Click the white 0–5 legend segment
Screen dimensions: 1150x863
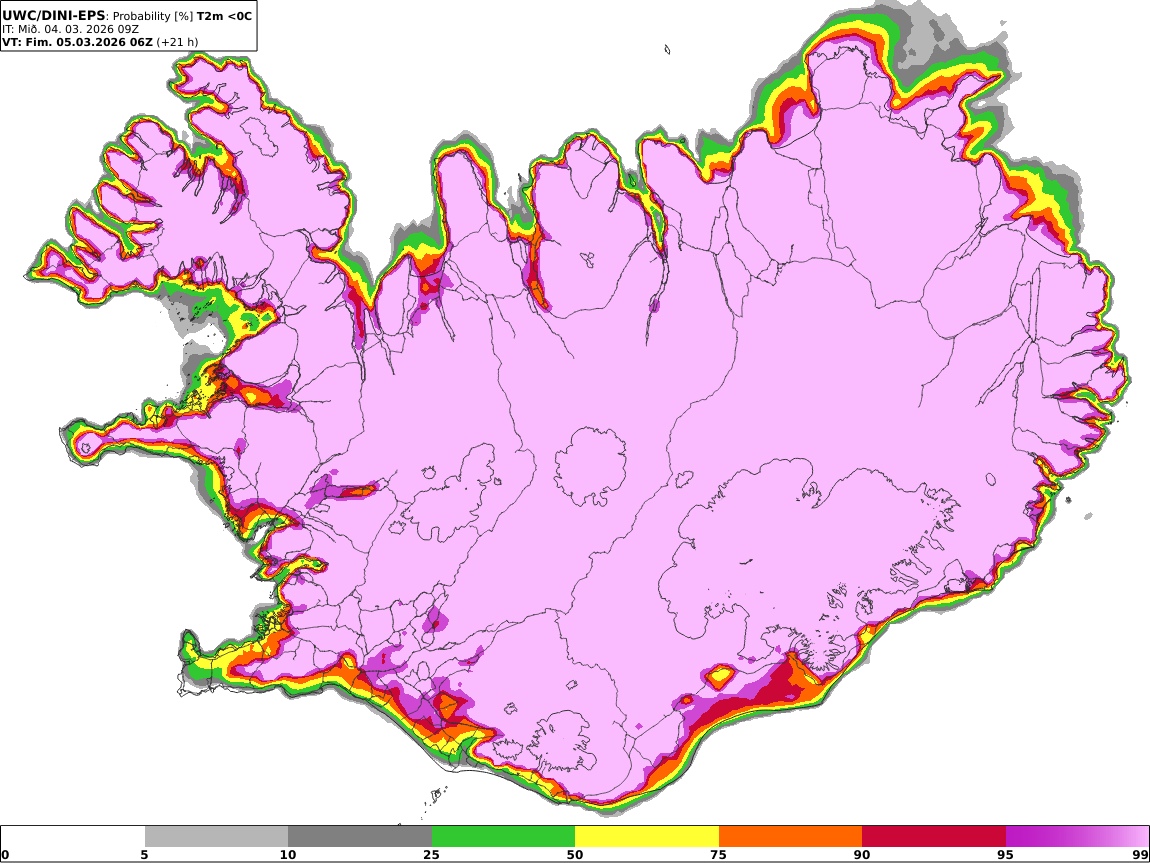tap(73, 837)
